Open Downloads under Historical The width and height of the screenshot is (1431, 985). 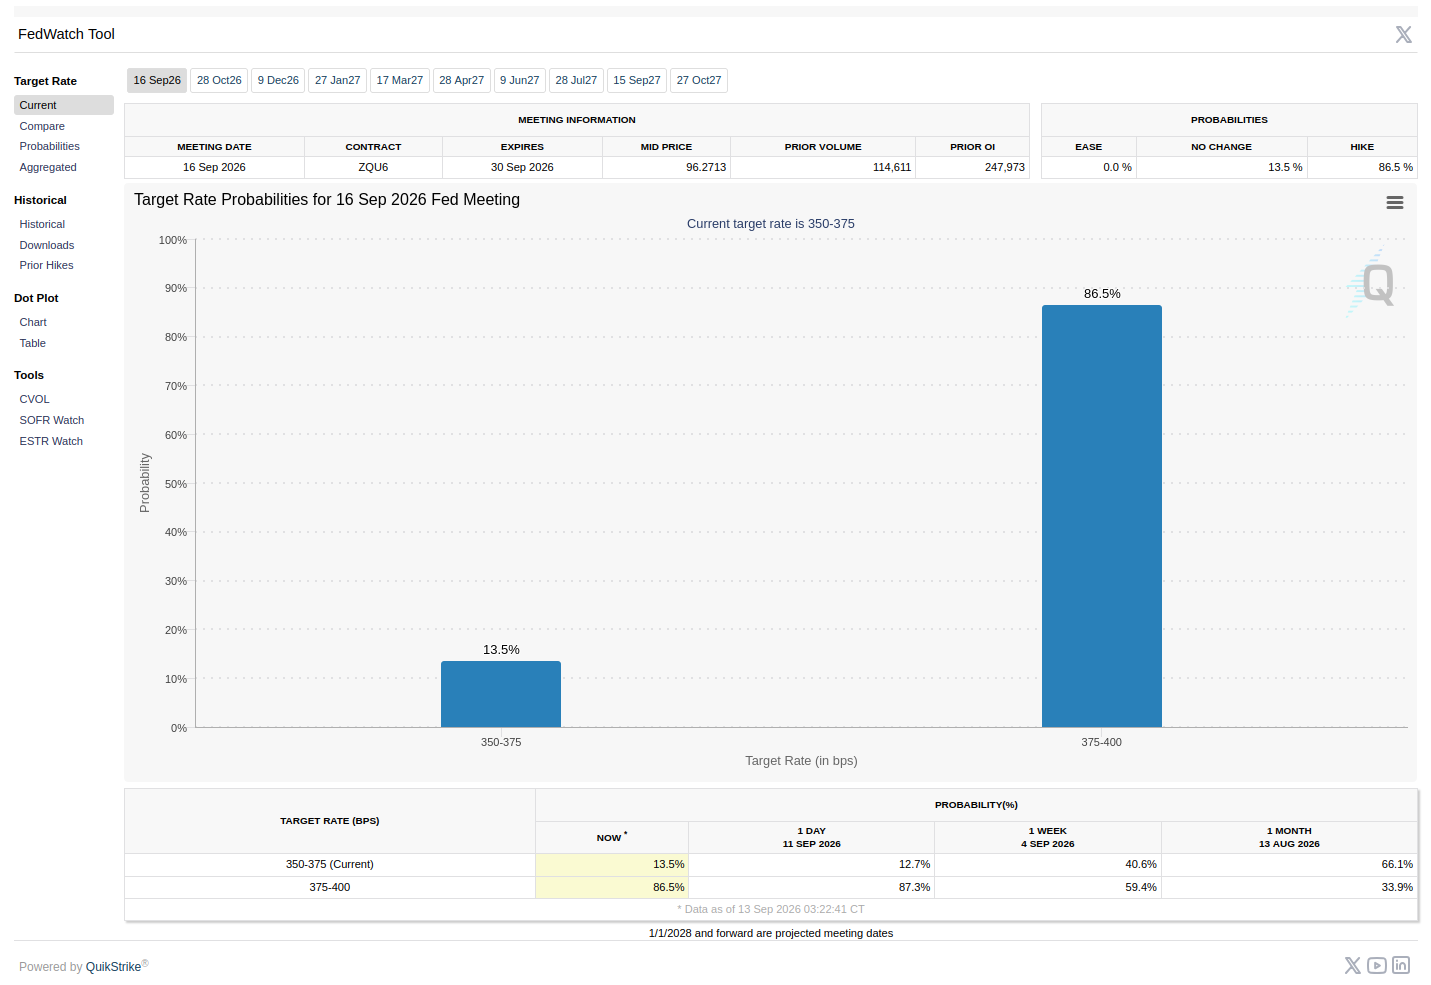point(47,245)
